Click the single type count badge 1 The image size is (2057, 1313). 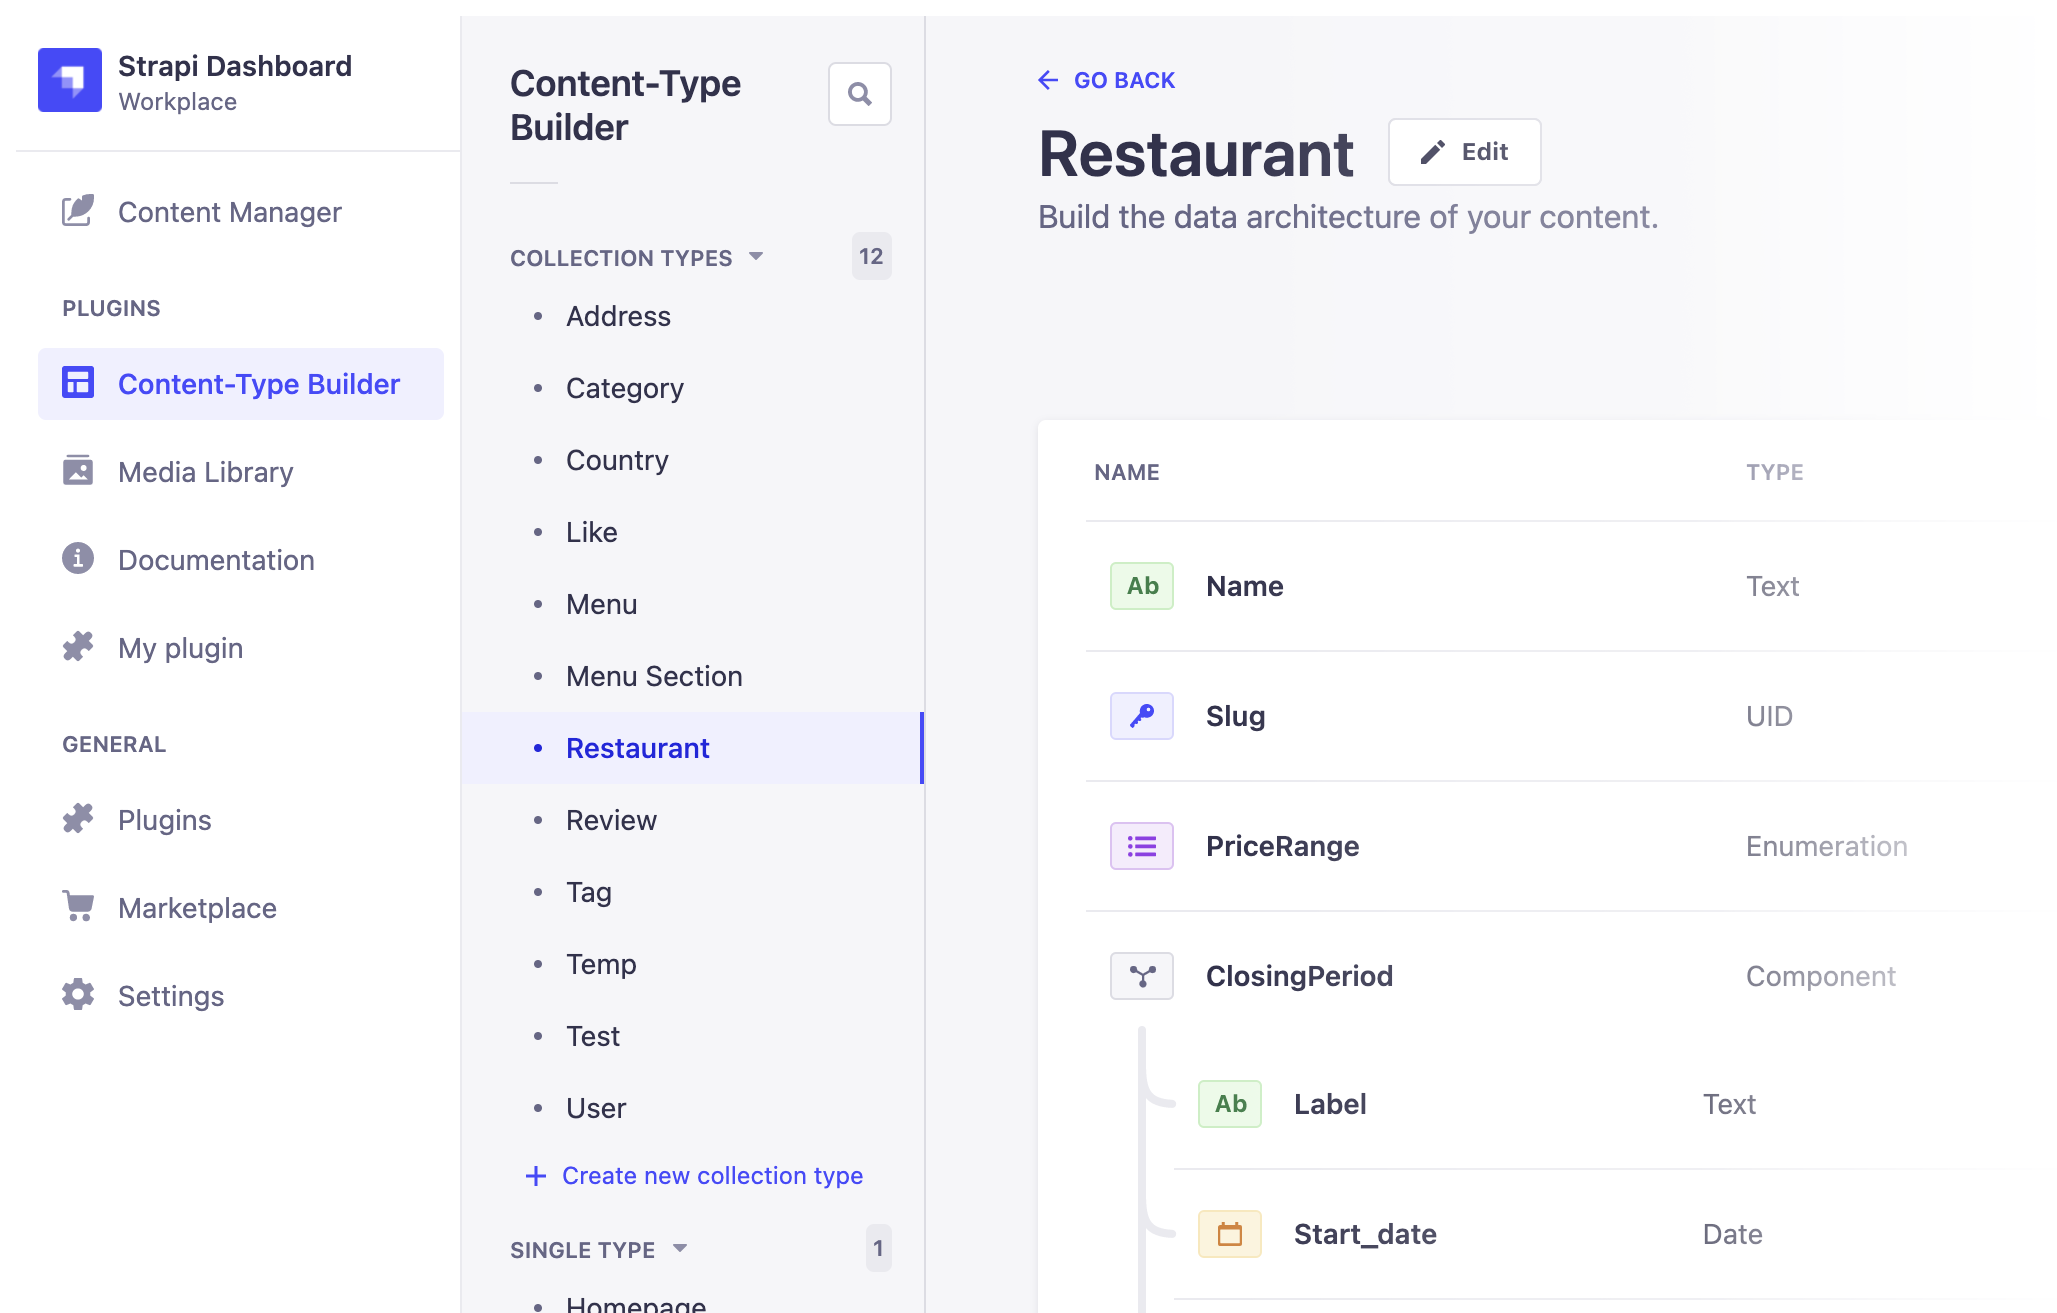click(x=878, y=1248)
